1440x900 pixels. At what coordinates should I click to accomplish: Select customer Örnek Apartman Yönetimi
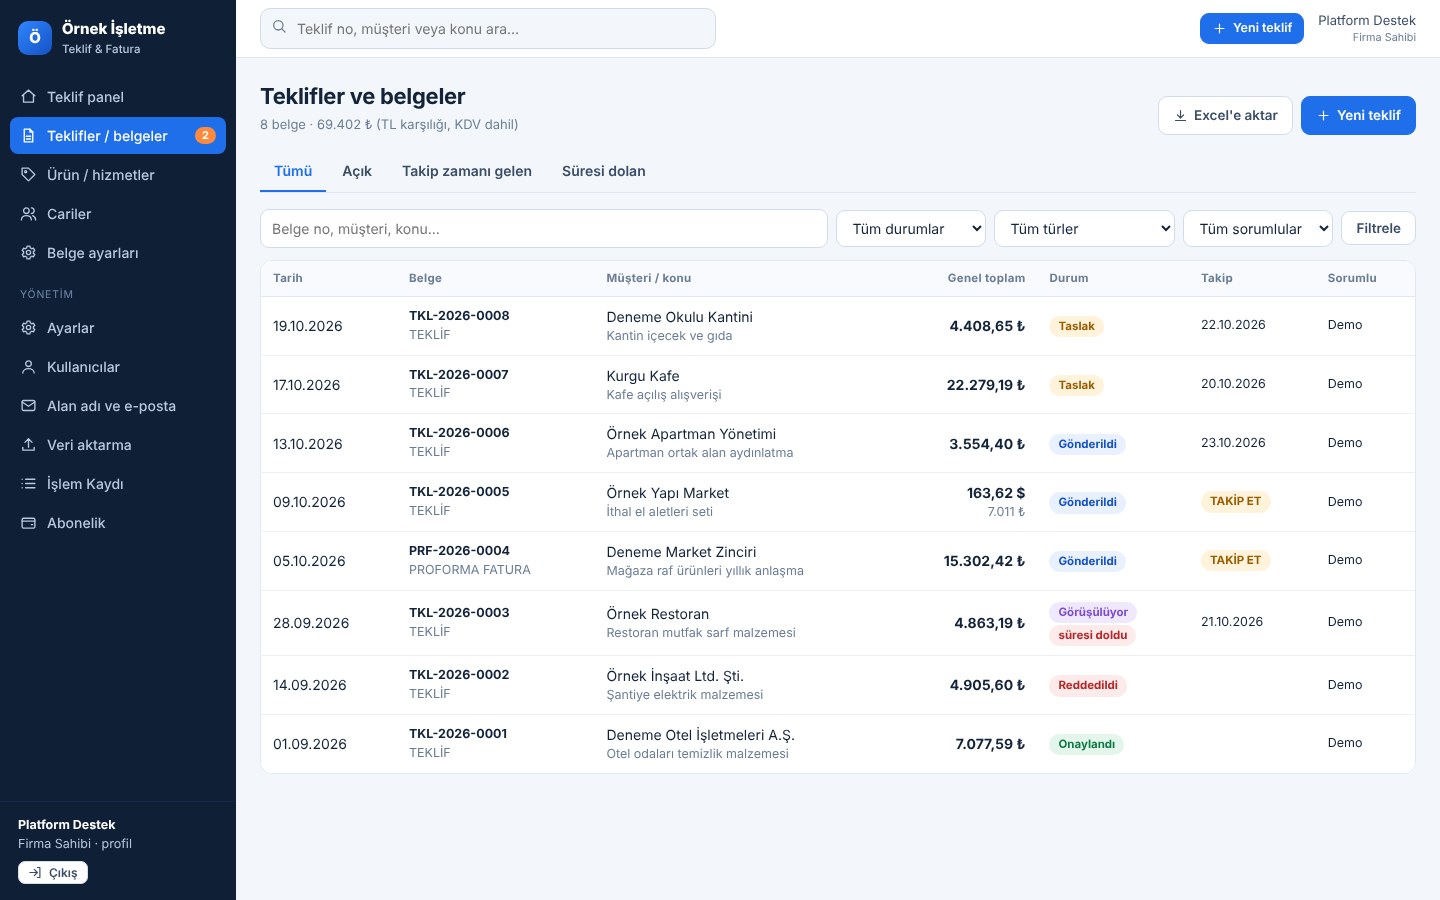(691, 434)
